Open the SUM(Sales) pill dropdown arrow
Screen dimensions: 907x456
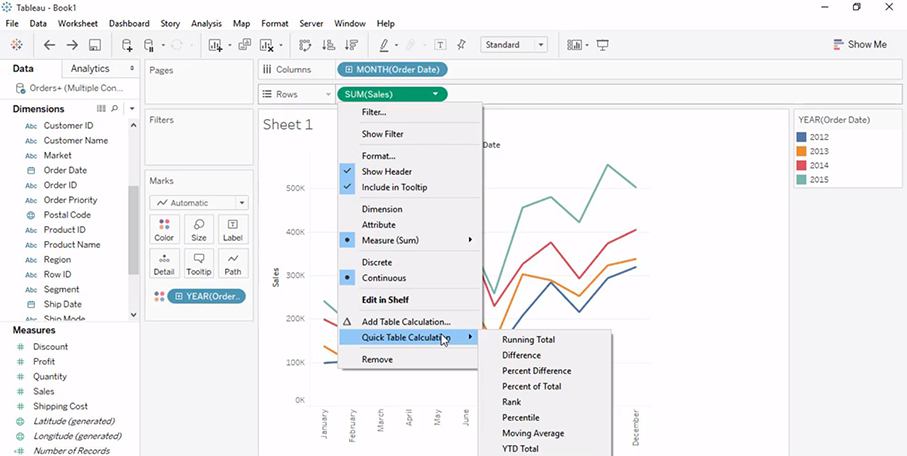click(435, 94)
